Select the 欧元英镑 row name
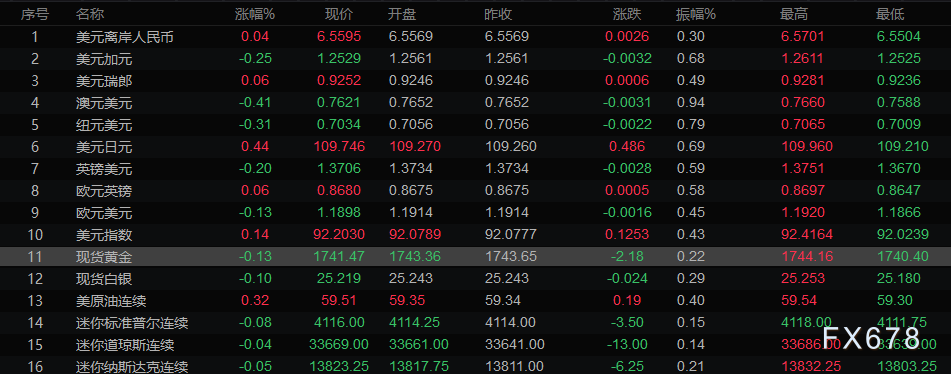Viewport: 951px width, 374px height. pyautogui.click(x=104, y=191)
